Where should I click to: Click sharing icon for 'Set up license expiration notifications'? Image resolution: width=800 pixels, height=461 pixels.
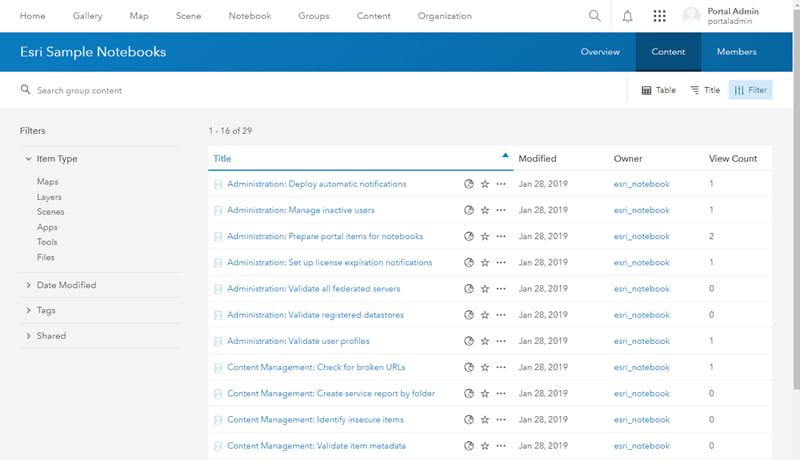(x=469, y=263)
